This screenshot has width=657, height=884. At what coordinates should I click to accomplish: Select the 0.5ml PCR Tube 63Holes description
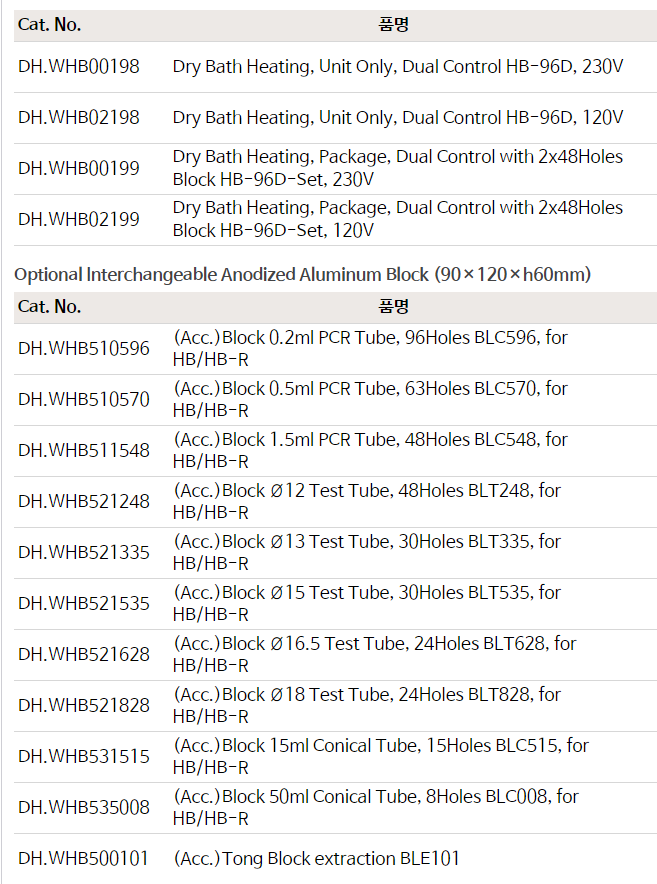coord(370,400)
